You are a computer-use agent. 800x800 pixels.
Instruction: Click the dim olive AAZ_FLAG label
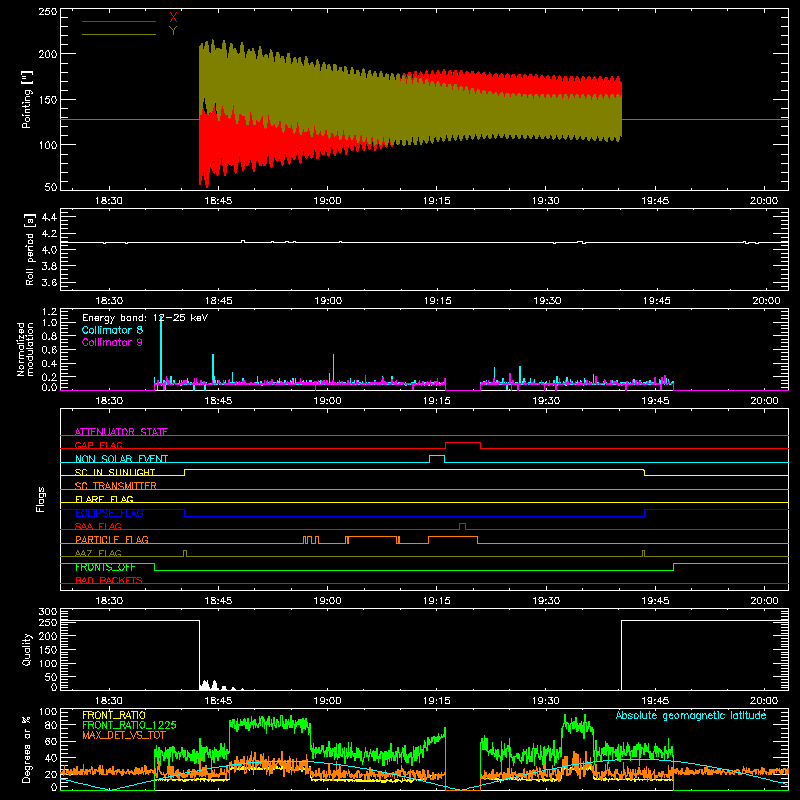tap(98, 553)
